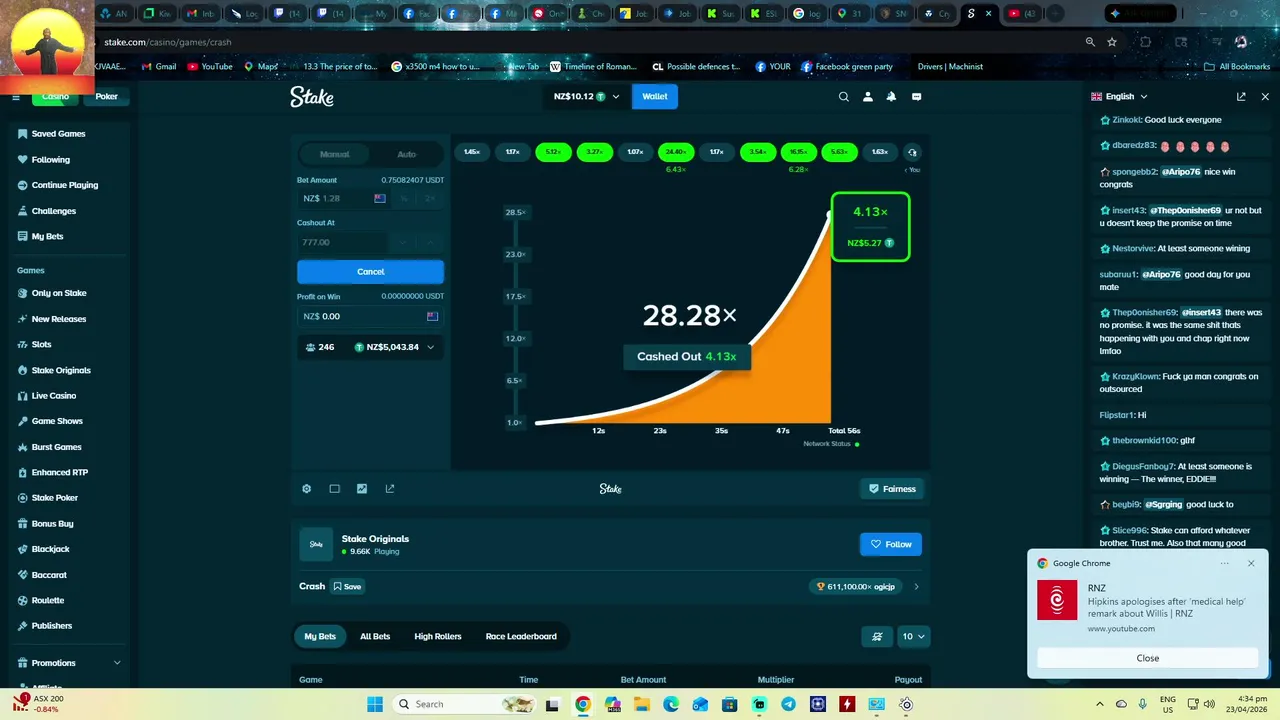Viewport: 1280px width, 720px height.
Task: Increase Cashout At value arrow
Action: tap(430, 242)
